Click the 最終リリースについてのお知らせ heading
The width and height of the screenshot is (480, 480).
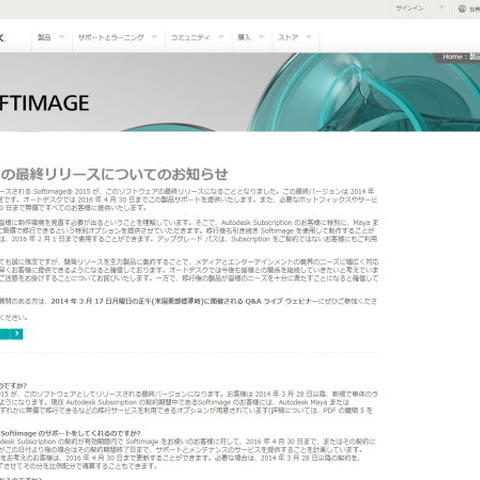114,174
